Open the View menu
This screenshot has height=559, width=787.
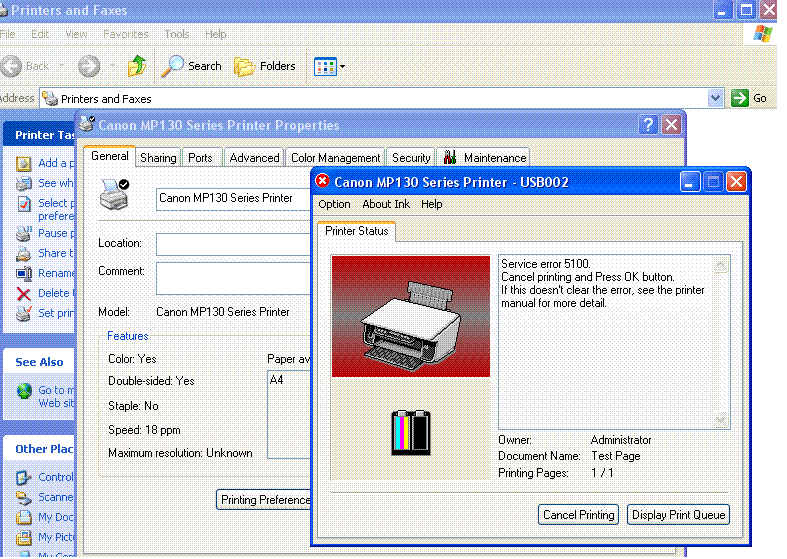click(x=76, y=34)
